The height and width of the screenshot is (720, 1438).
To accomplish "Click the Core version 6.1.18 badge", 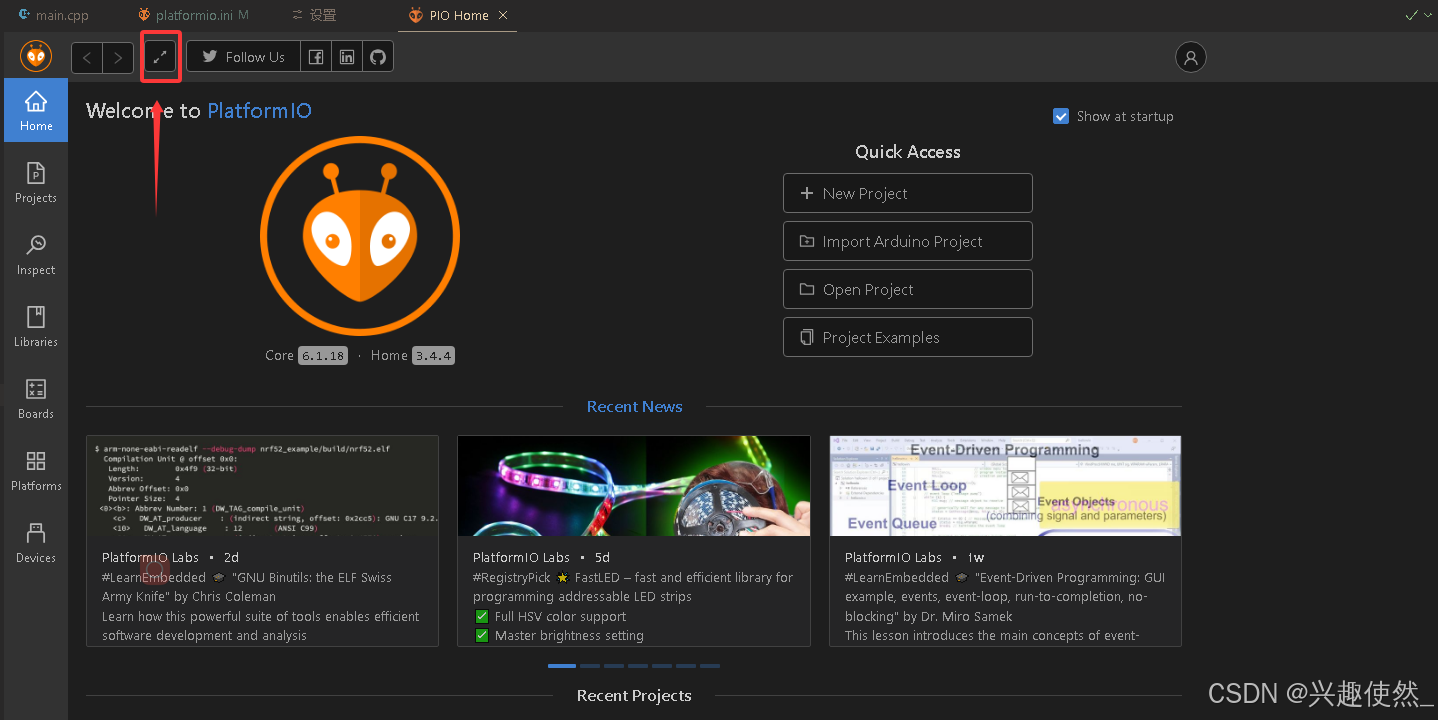I will coord(322,355).
